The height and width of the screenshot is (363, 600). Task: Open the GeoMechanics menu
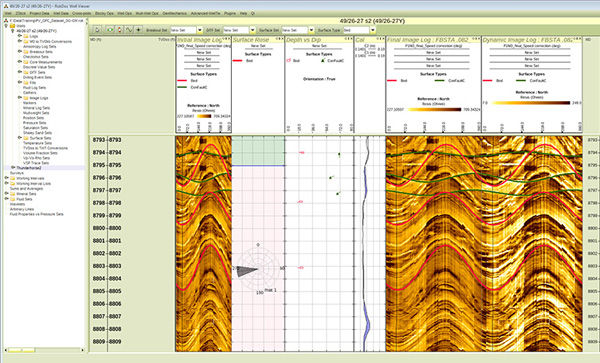[x=174, y=13]
